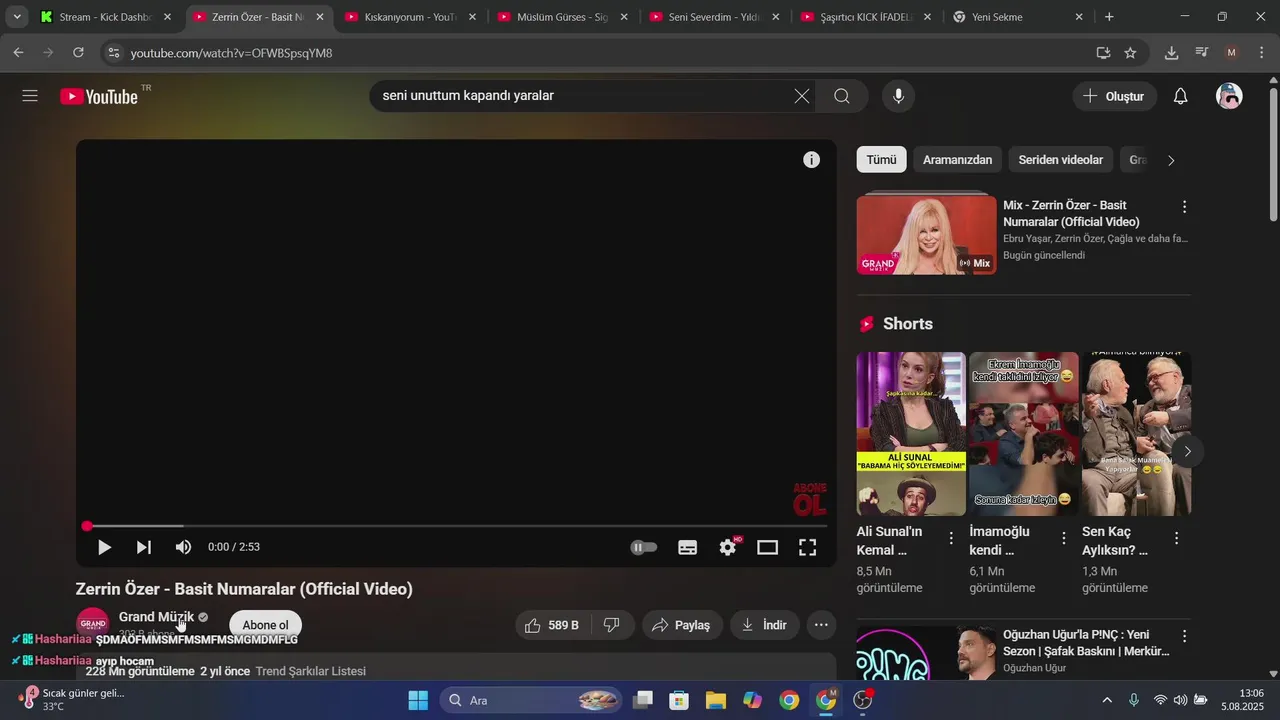The width and height of the screenshot is (1280, 720).
Task: Toggle subtitles captions button
Action: point(688,547)
